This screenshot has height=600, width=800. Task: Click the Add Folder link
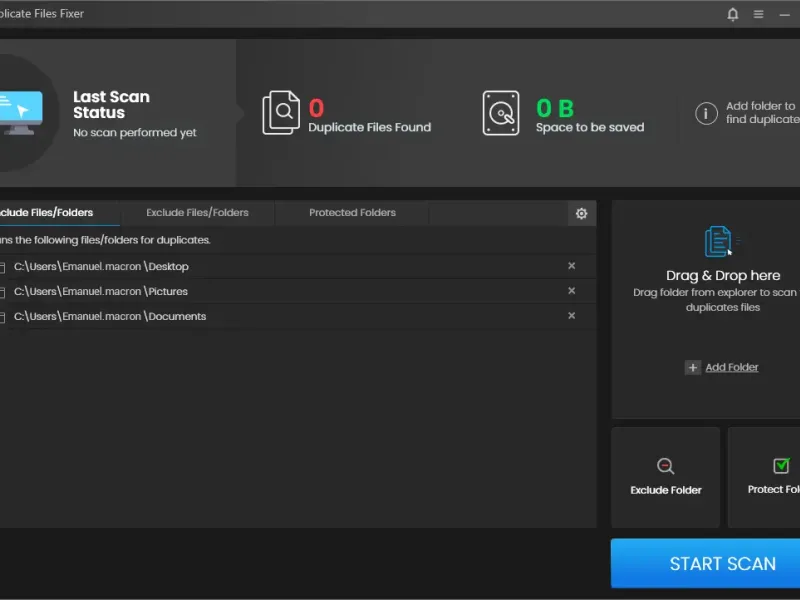click(x=732, y=367)
